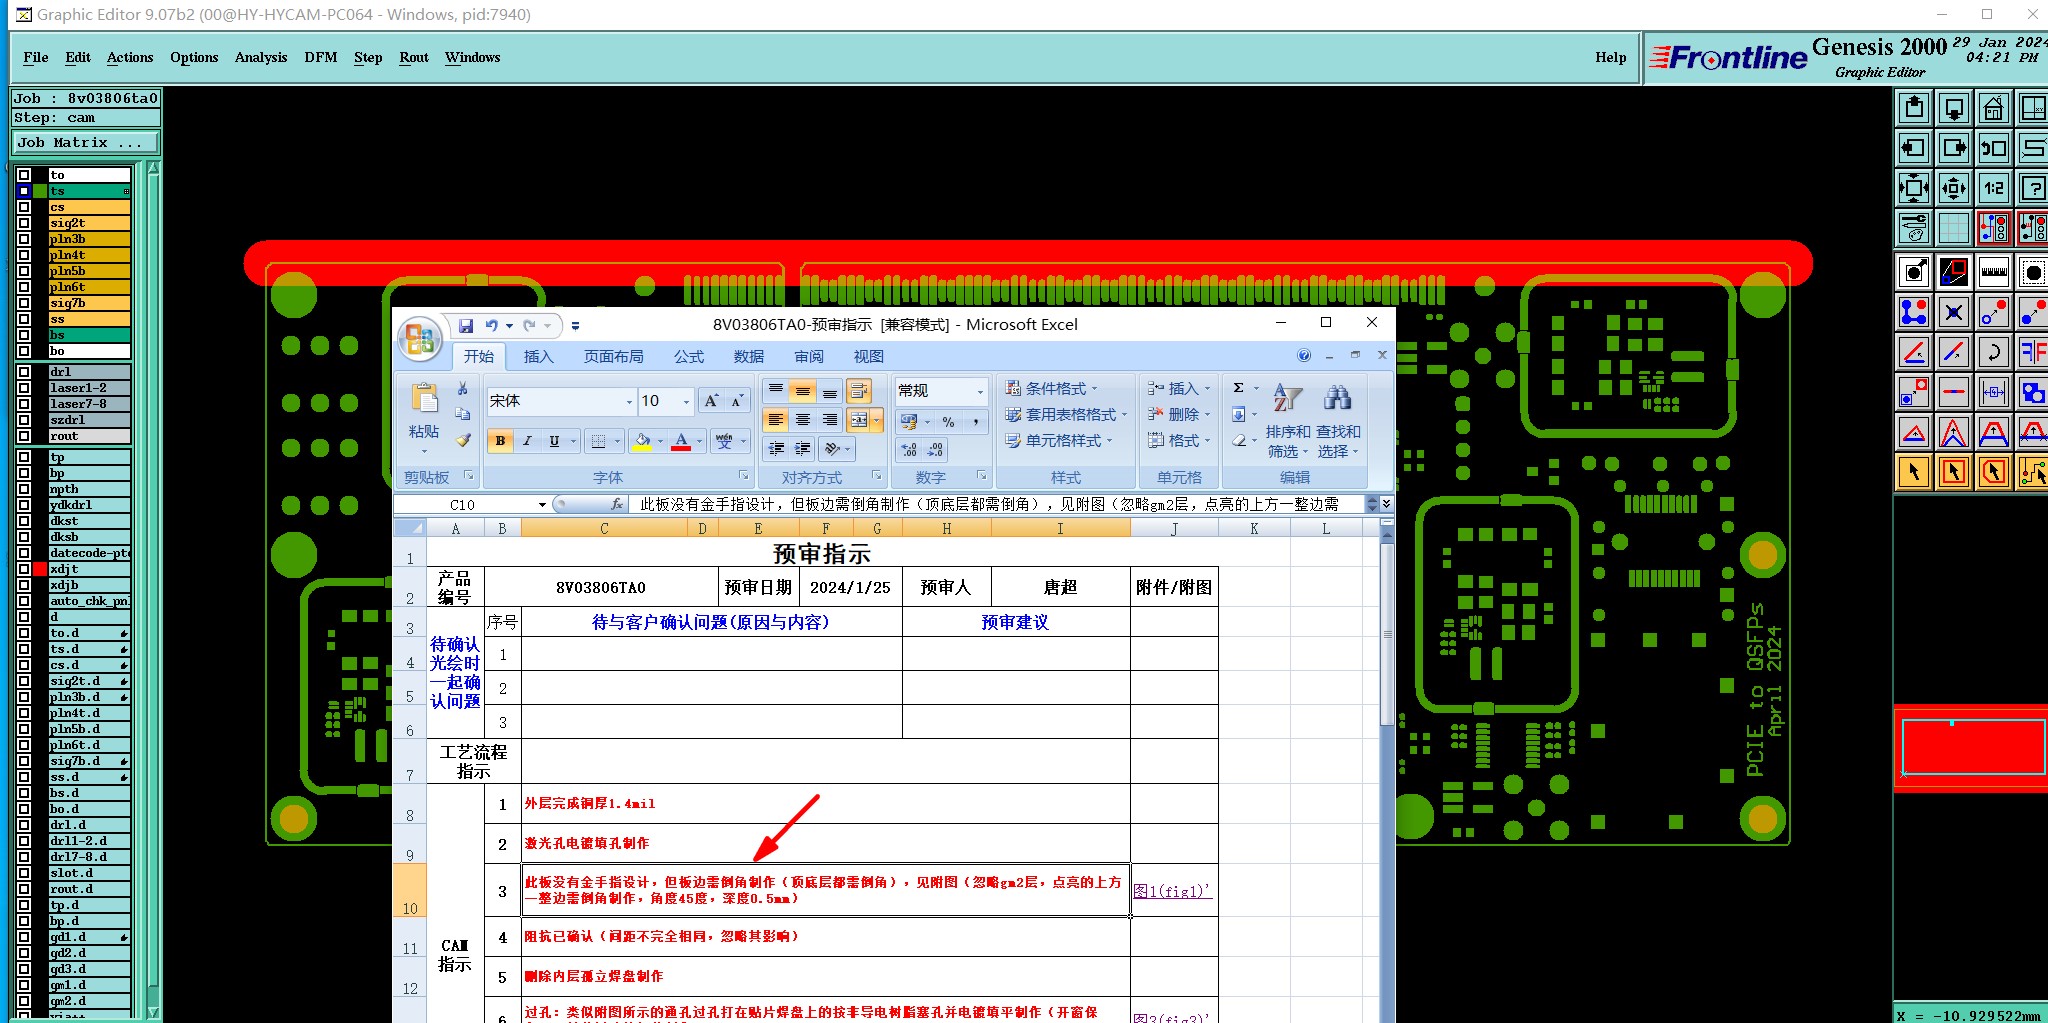Click the Job Matrix ... button
Screen dimensions: 2048x1023
(x=86, y=143)
